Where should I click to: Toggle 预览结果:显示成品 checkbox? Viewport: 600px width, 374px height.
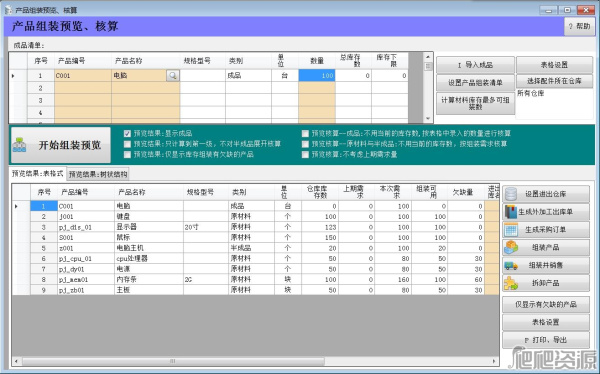pyautogui.click(x=127, y=134)
